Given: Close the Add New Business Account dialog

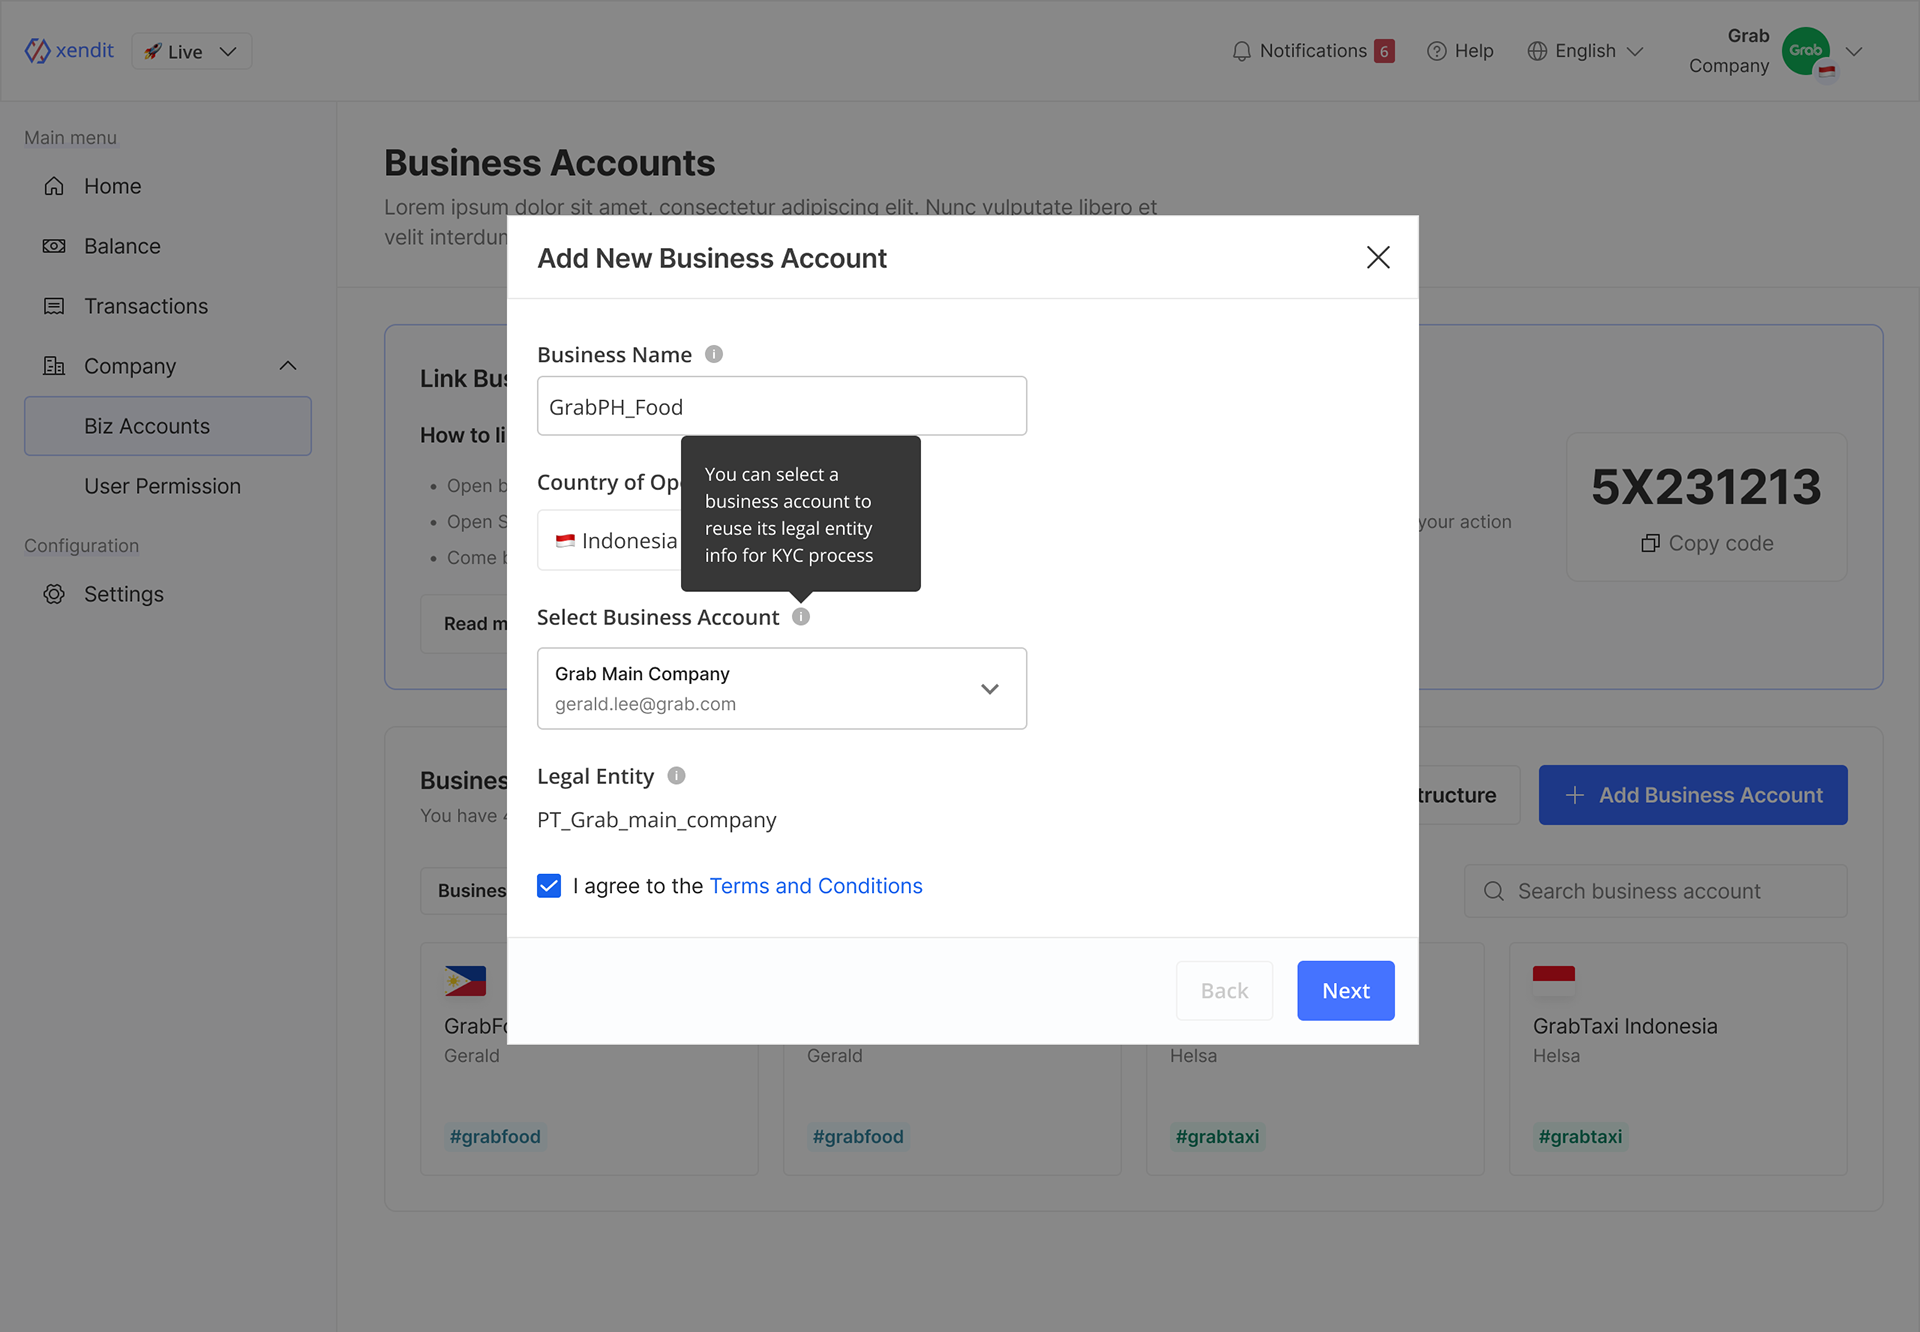Looking at the screenshot, I should pos(1378,258).
